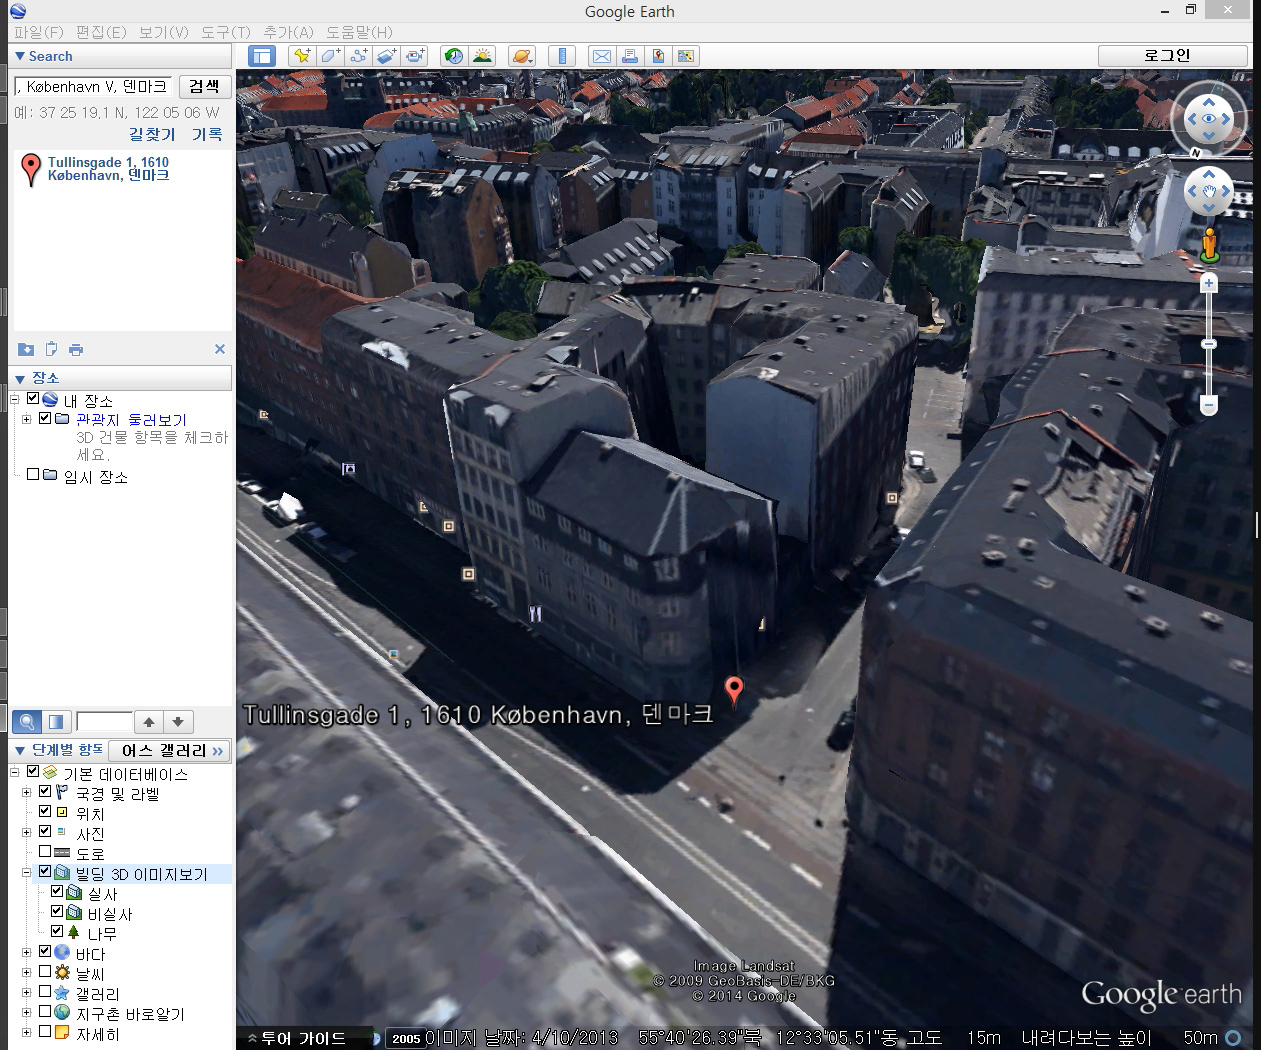Uncheck the 나무 trees checkbox

(x=57, y=932)
